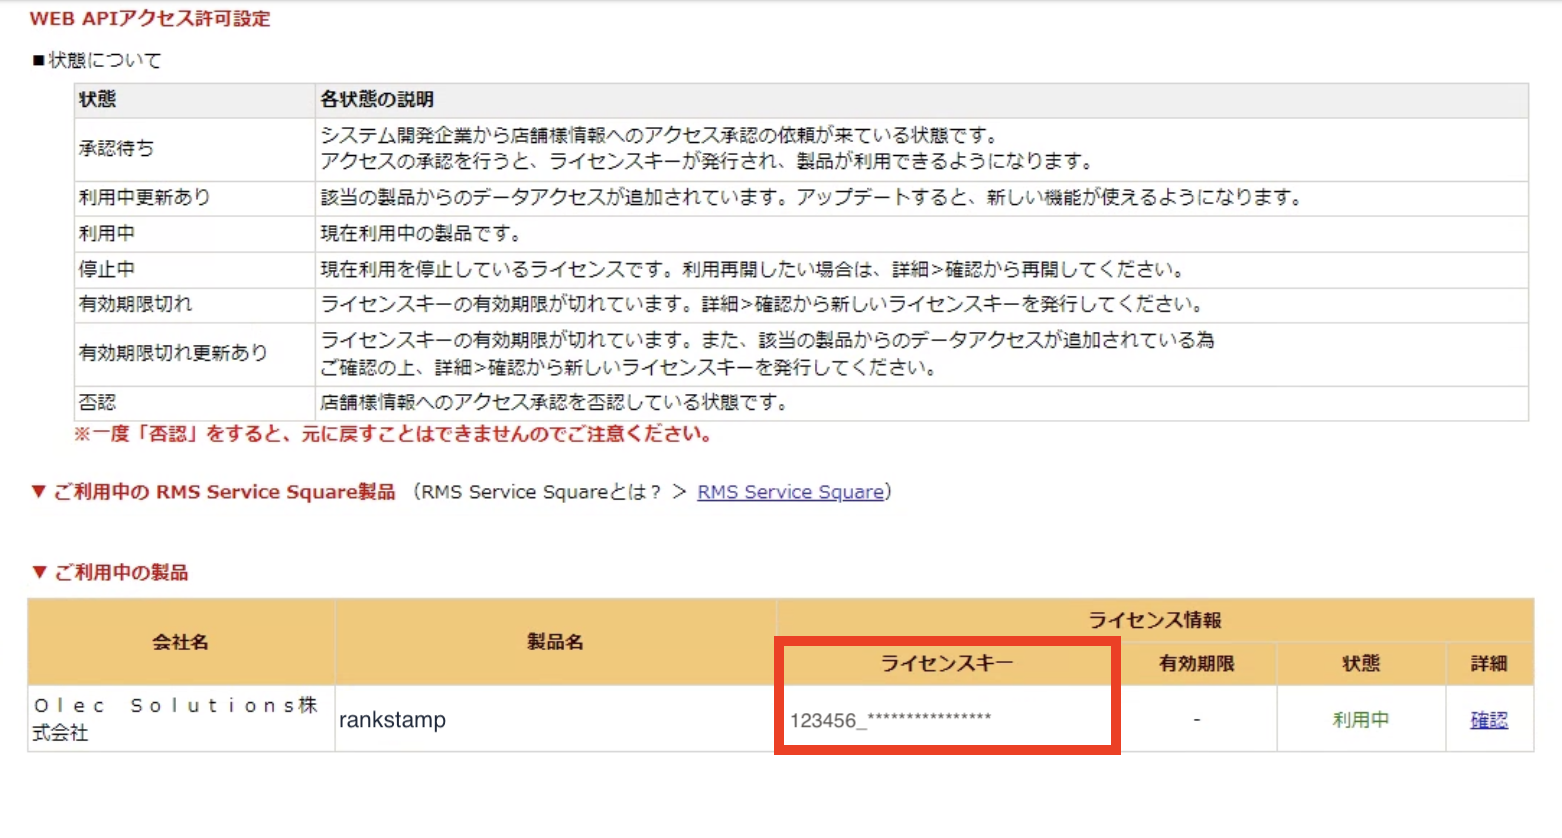This screenshot has width=1562, height=838.
Task: Collapse ご利用中の RMS Service Square製品 triangle
Action: (39, 491)
